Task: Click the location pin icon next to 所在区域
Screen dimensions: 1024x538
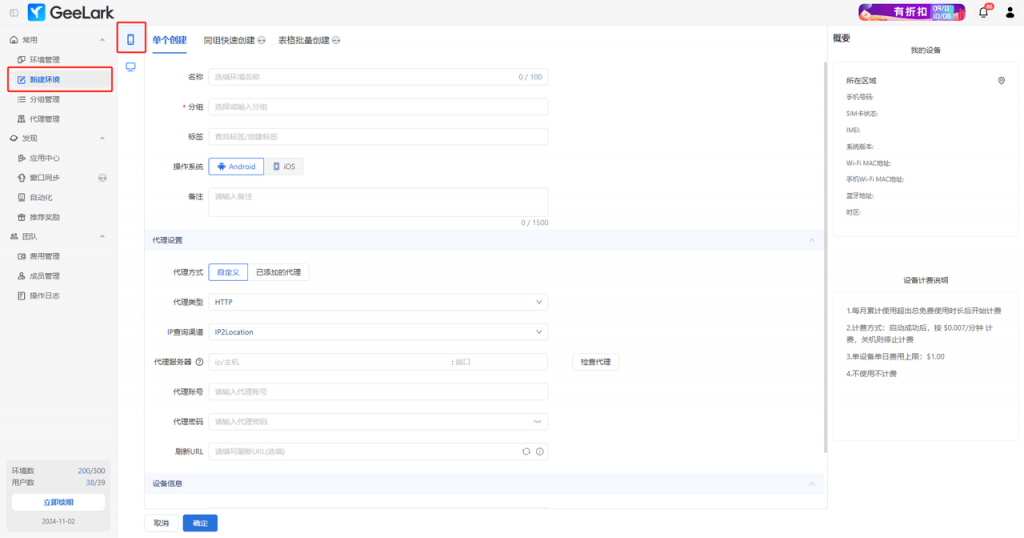Action: 1001,80
